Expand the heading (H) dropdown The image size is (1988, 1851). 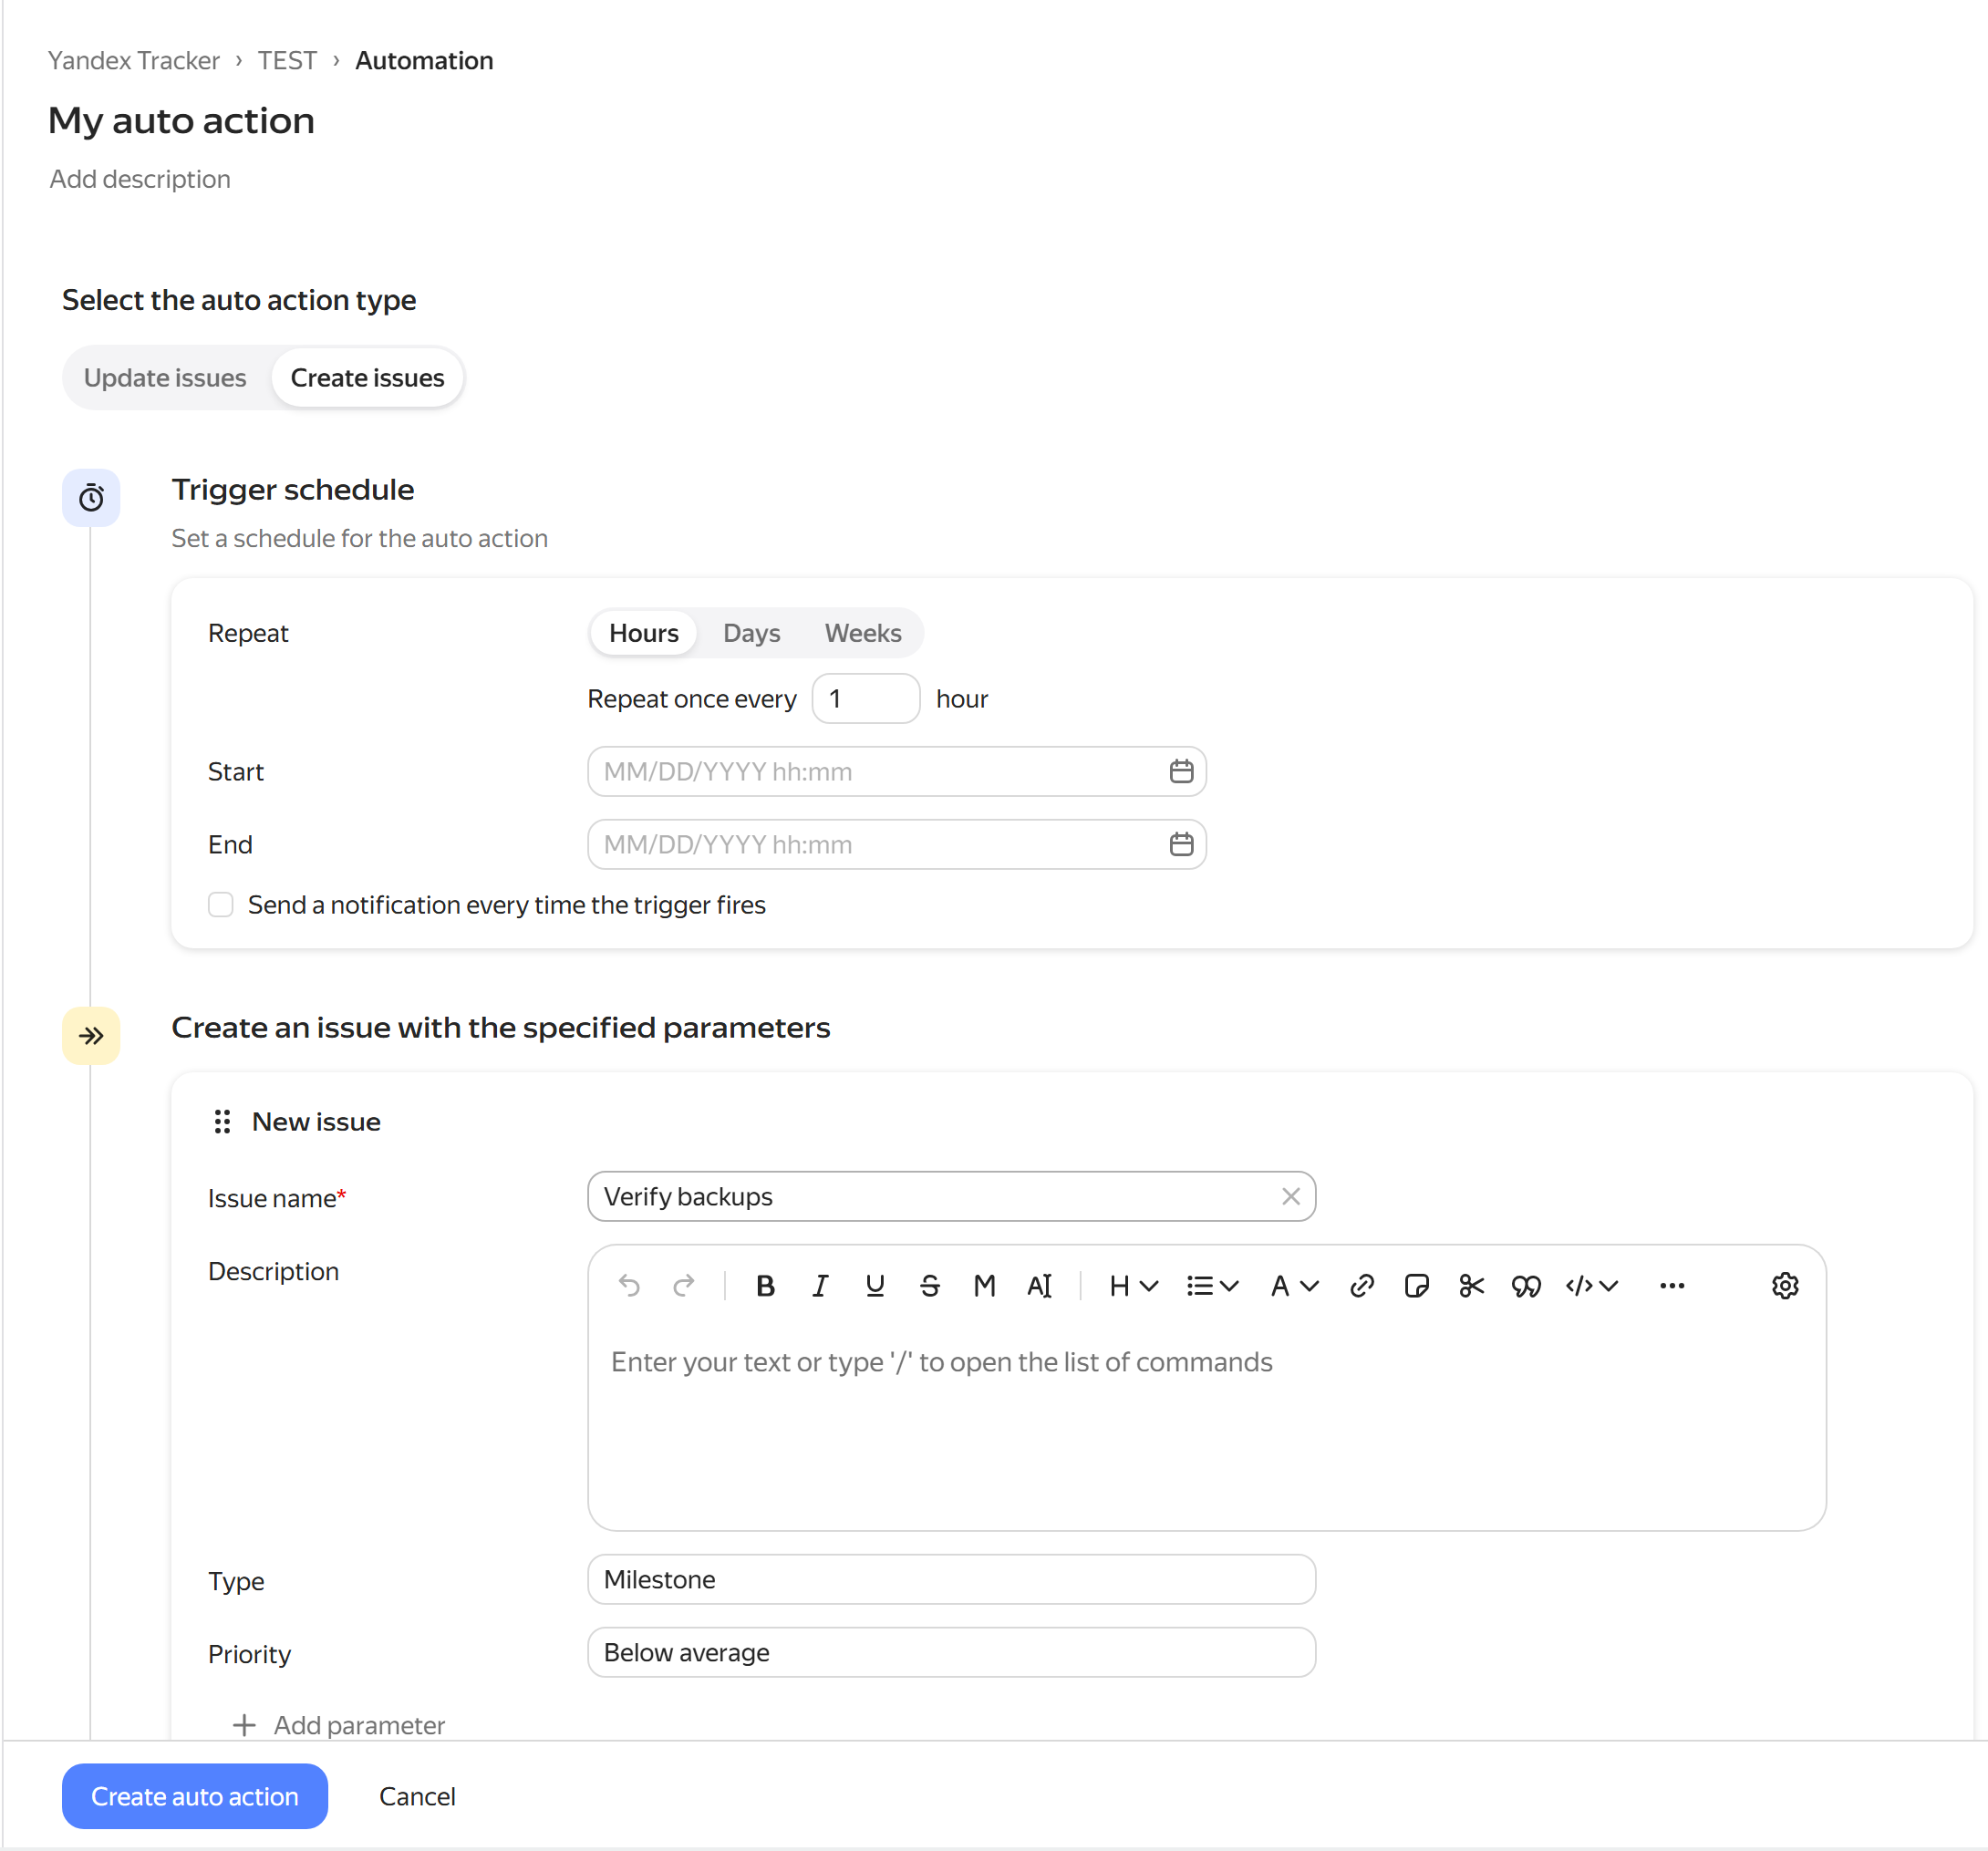coord(1133,1285)
